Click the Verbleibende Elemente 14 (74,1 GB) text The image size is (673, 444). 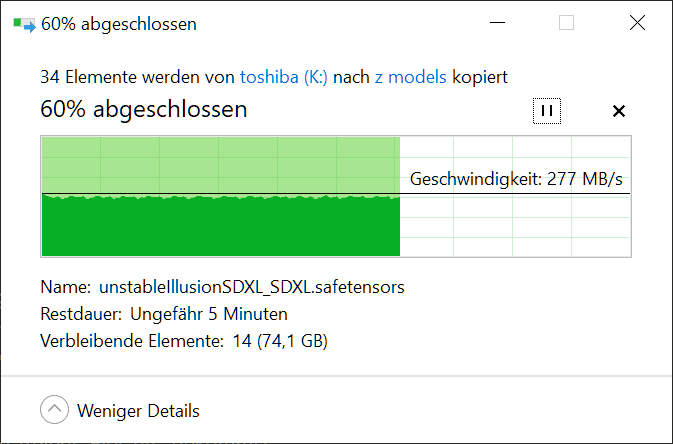click(184, 341)
